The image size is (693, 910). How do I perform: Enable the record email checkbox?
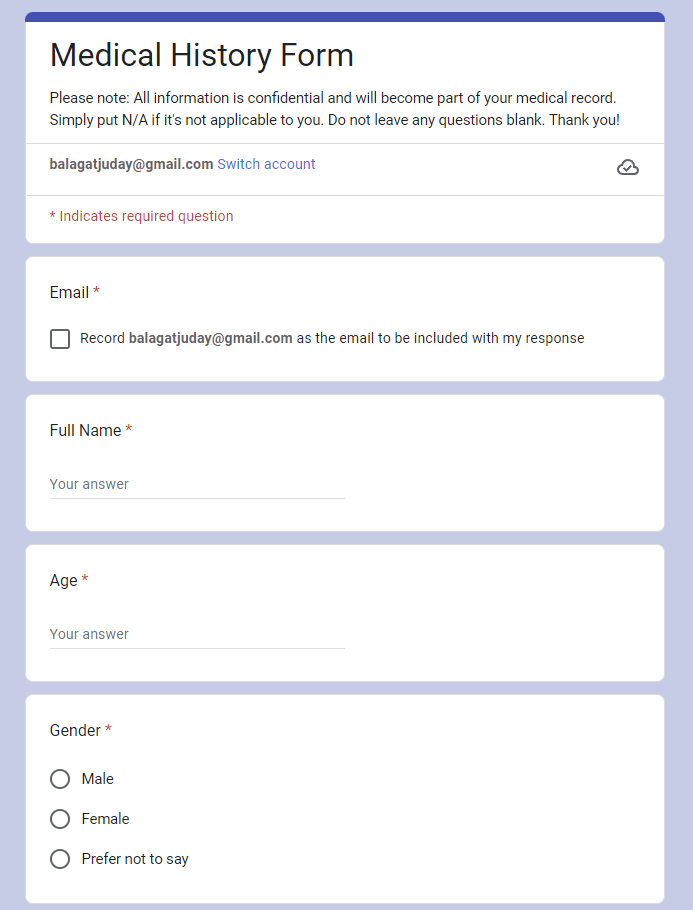[x=60, y=339]
